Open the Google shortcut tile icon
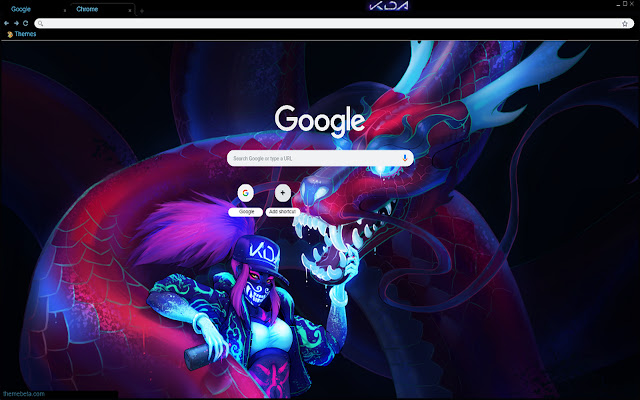640x400 pixels. (x=246, y=193)
